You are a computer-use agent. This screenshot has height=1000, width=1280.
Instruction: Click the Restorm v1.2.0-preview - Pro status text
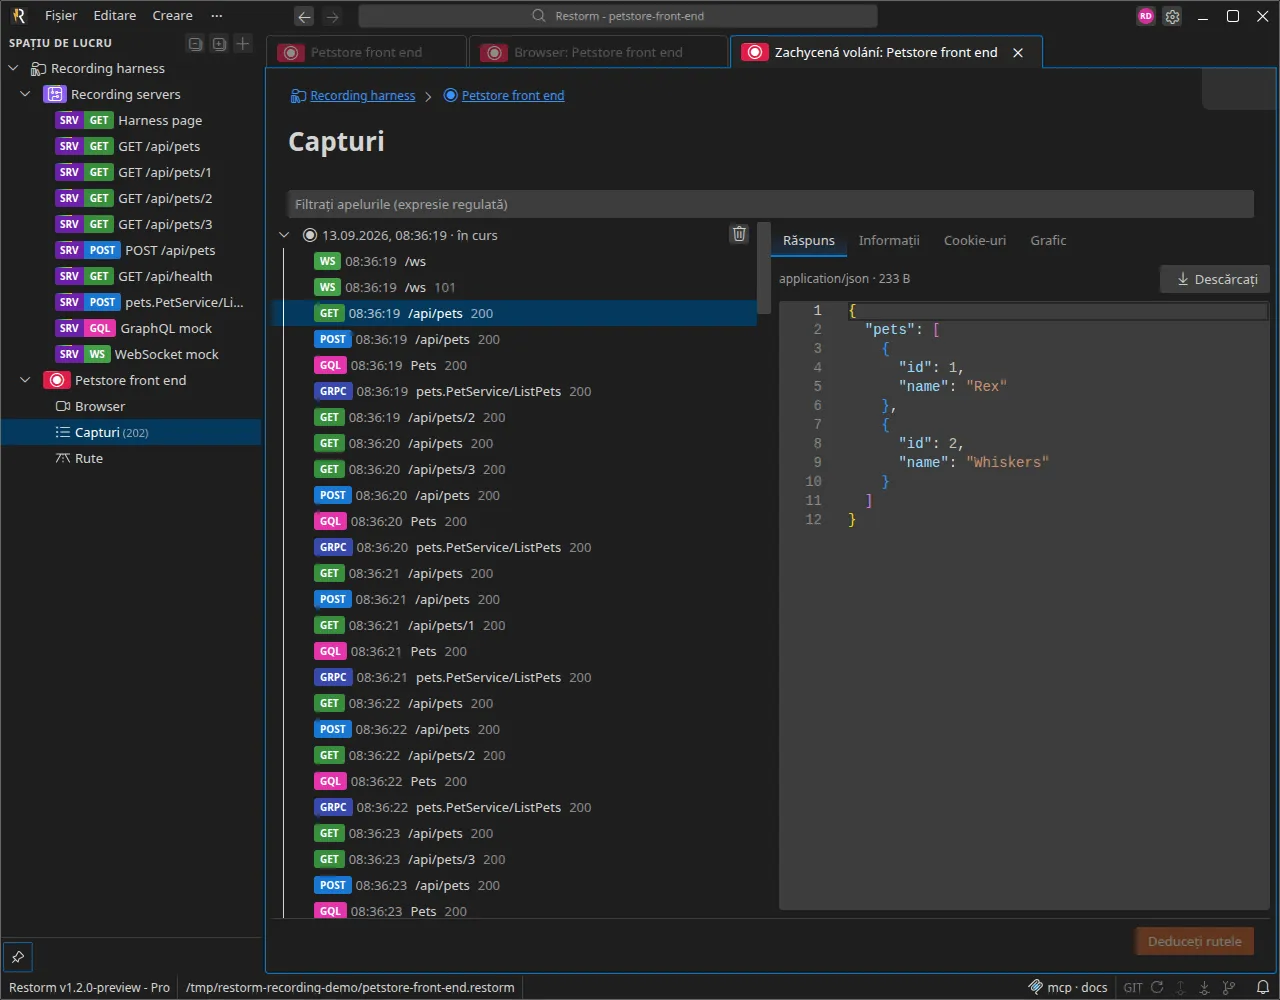tap(89, 987)
